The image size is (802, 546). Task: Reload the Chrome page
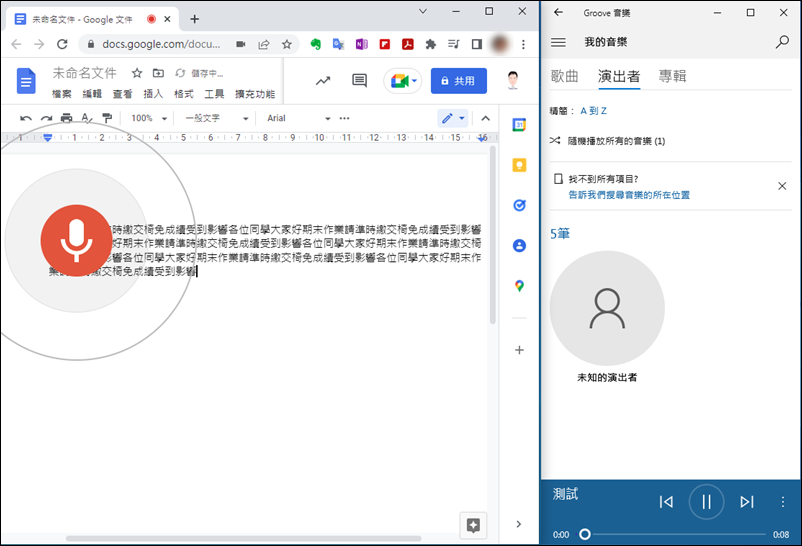62,45
